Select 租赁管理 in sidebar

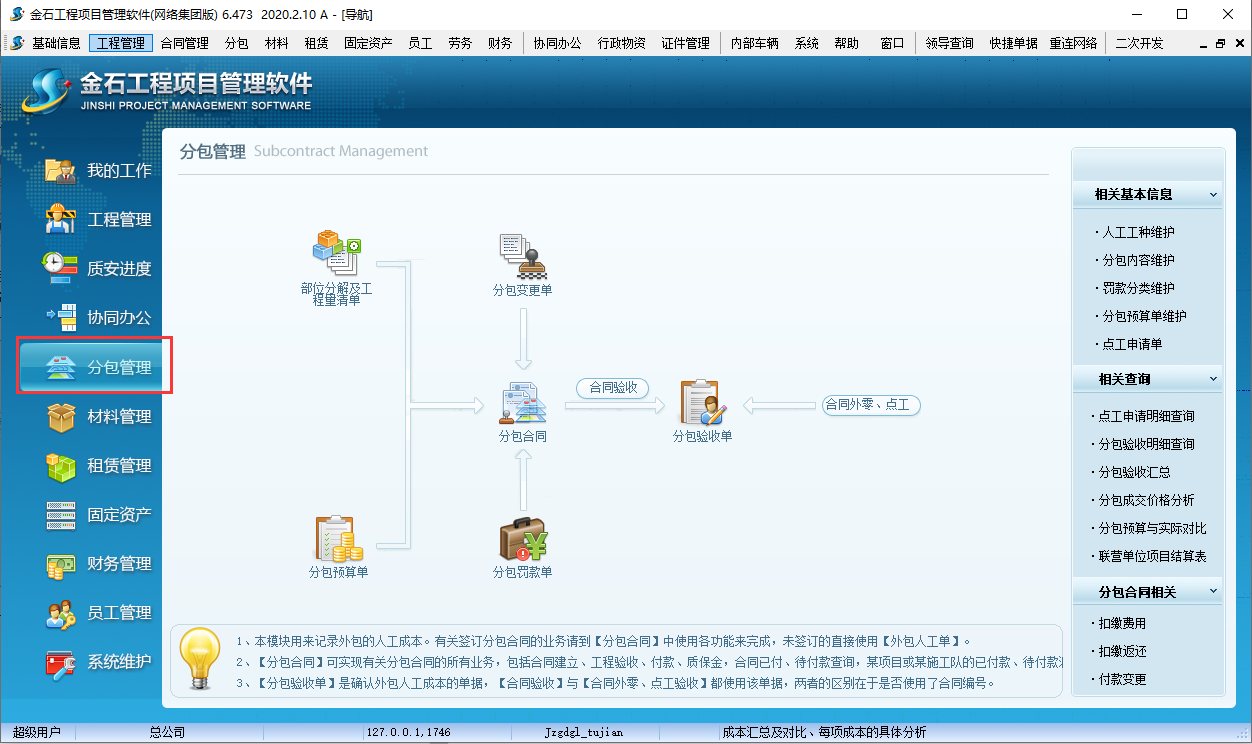pyautogui.click(x=98, y=465)
